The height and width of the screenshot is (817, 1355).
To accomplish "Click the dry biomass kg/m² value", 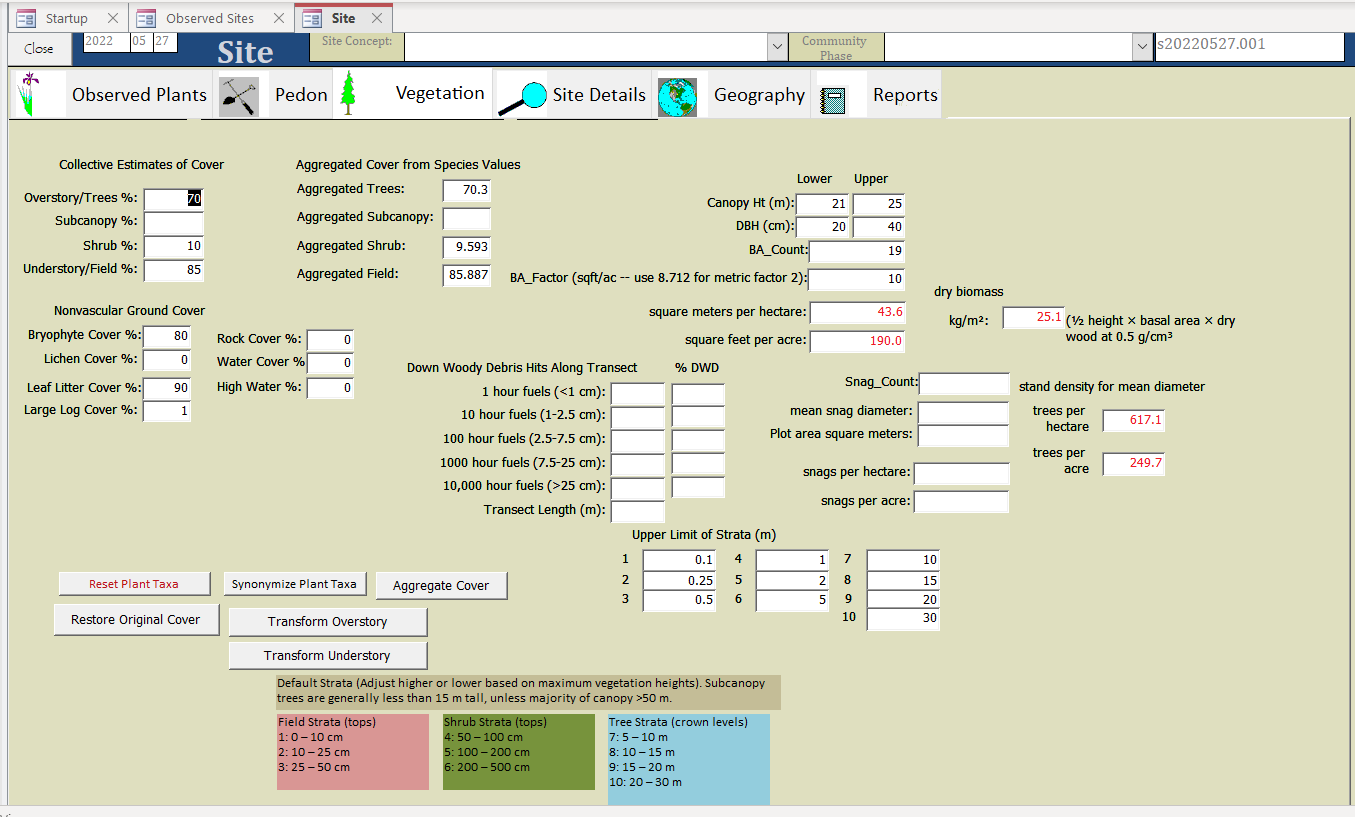I will pyautogui.click(x=1034, y=318).
